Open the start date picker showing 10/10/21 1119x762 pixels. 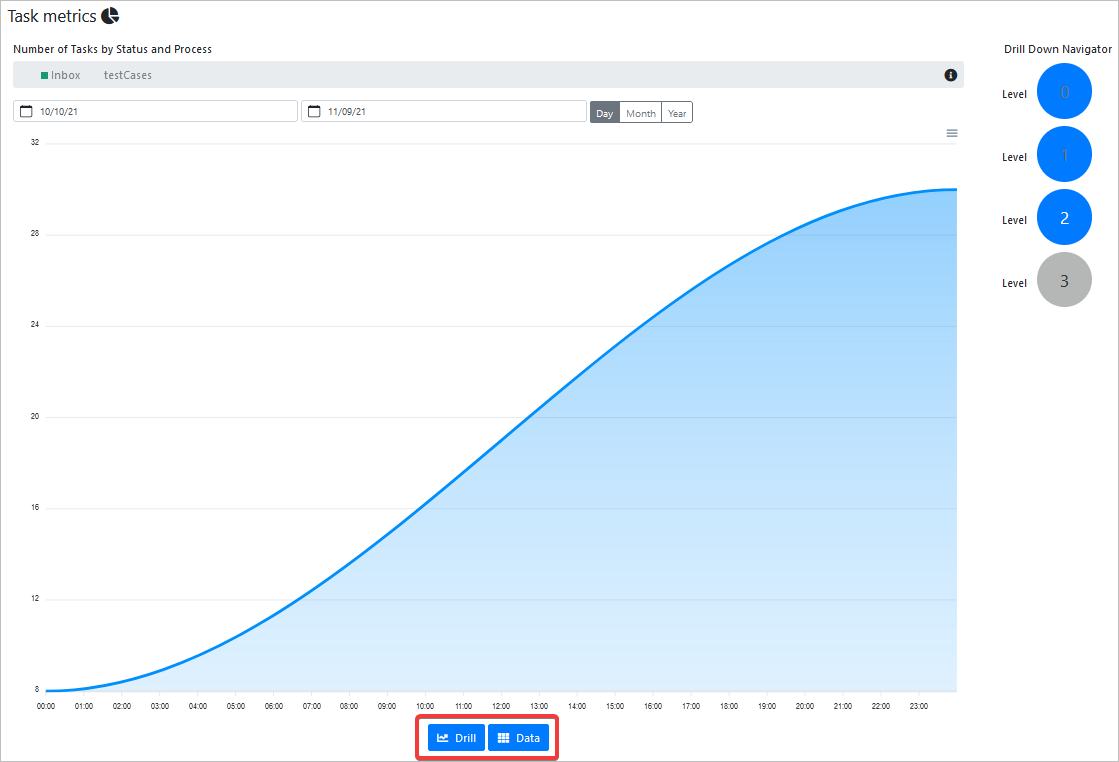[x=160, y=112]
